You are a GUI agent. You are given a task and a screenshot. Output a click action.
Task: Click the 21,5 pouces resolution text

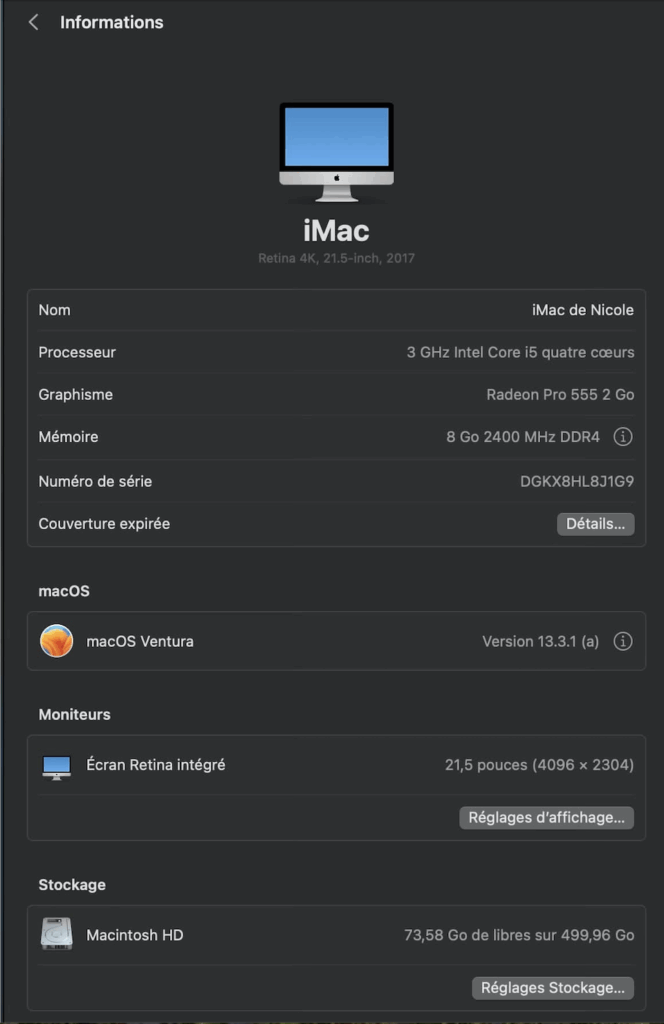[539, 765]
